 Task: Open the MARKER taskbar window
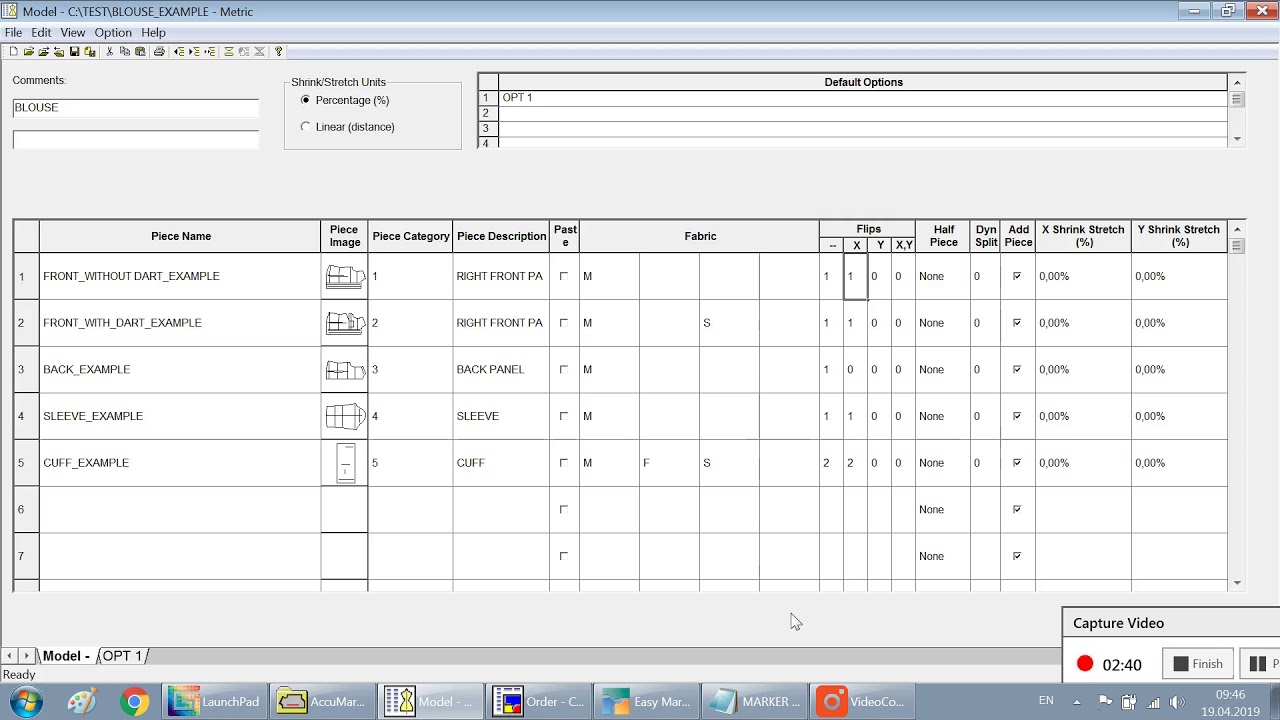(755, 701)
